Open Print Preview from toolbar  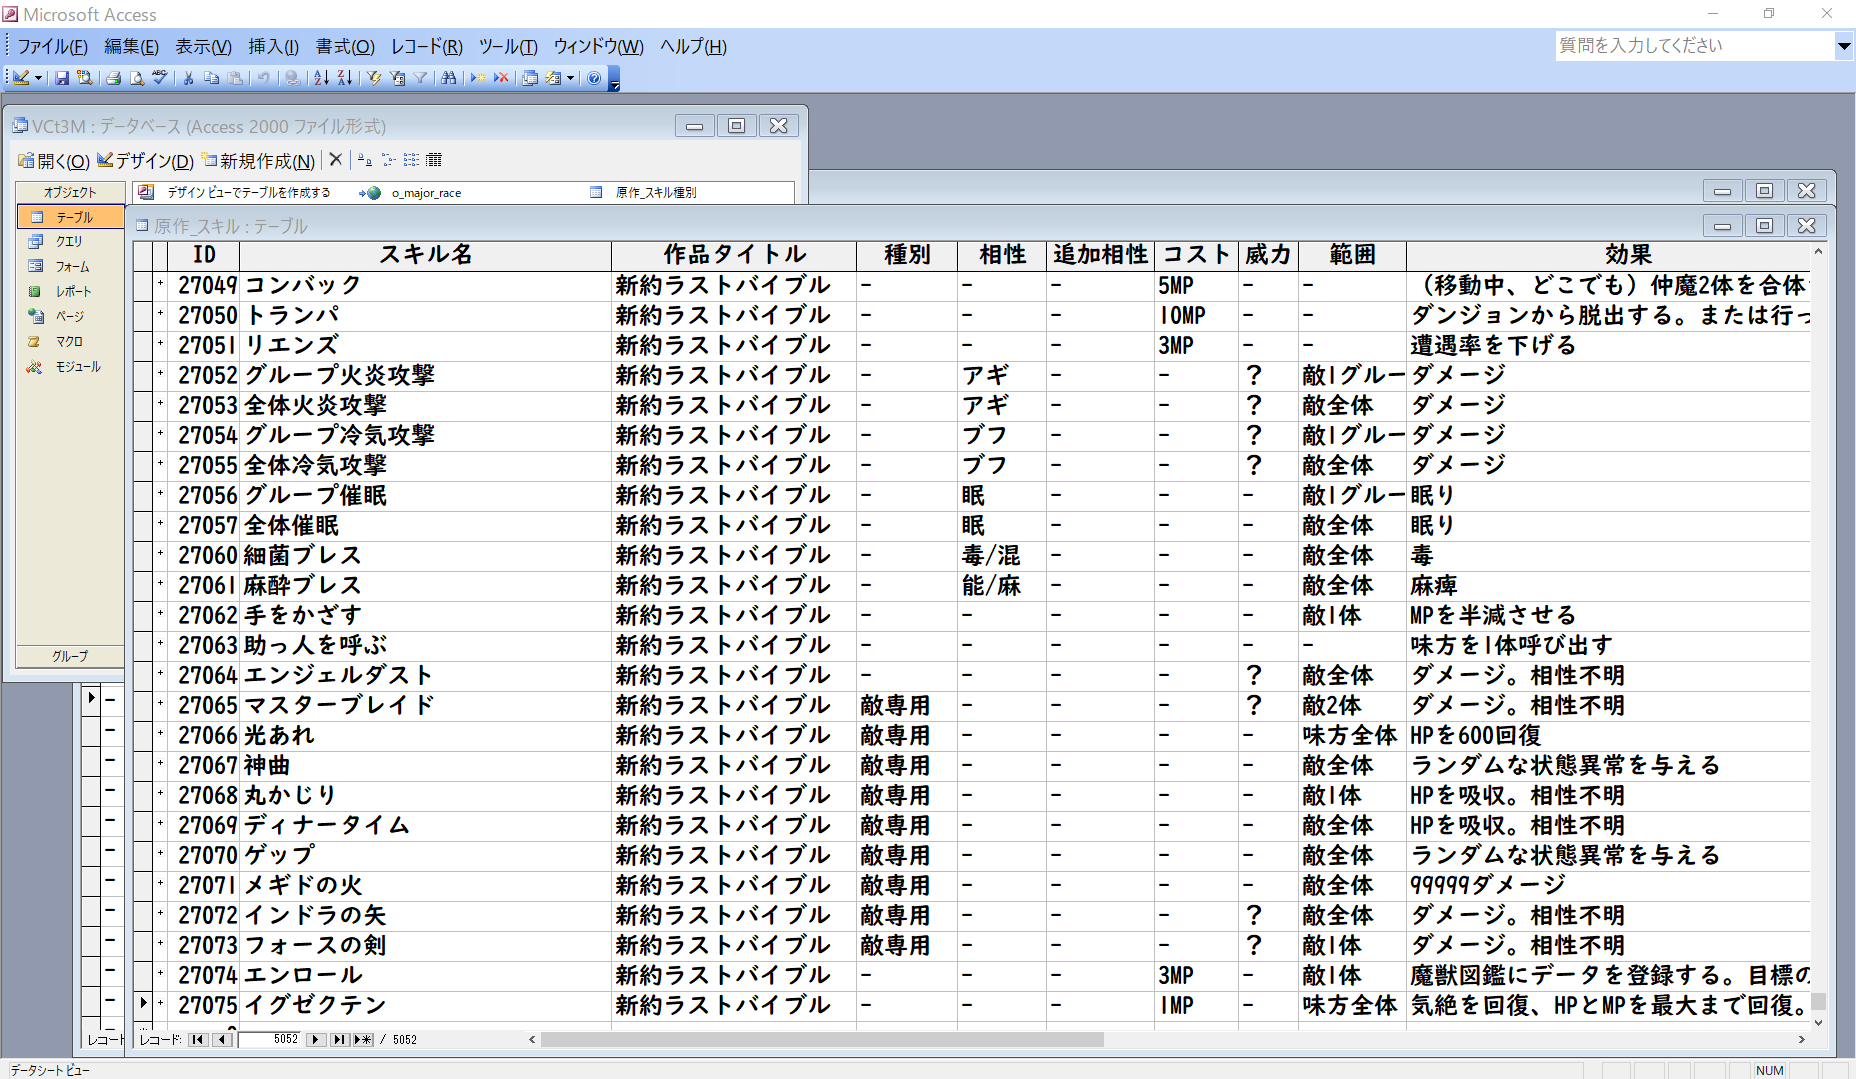(137, 78)
